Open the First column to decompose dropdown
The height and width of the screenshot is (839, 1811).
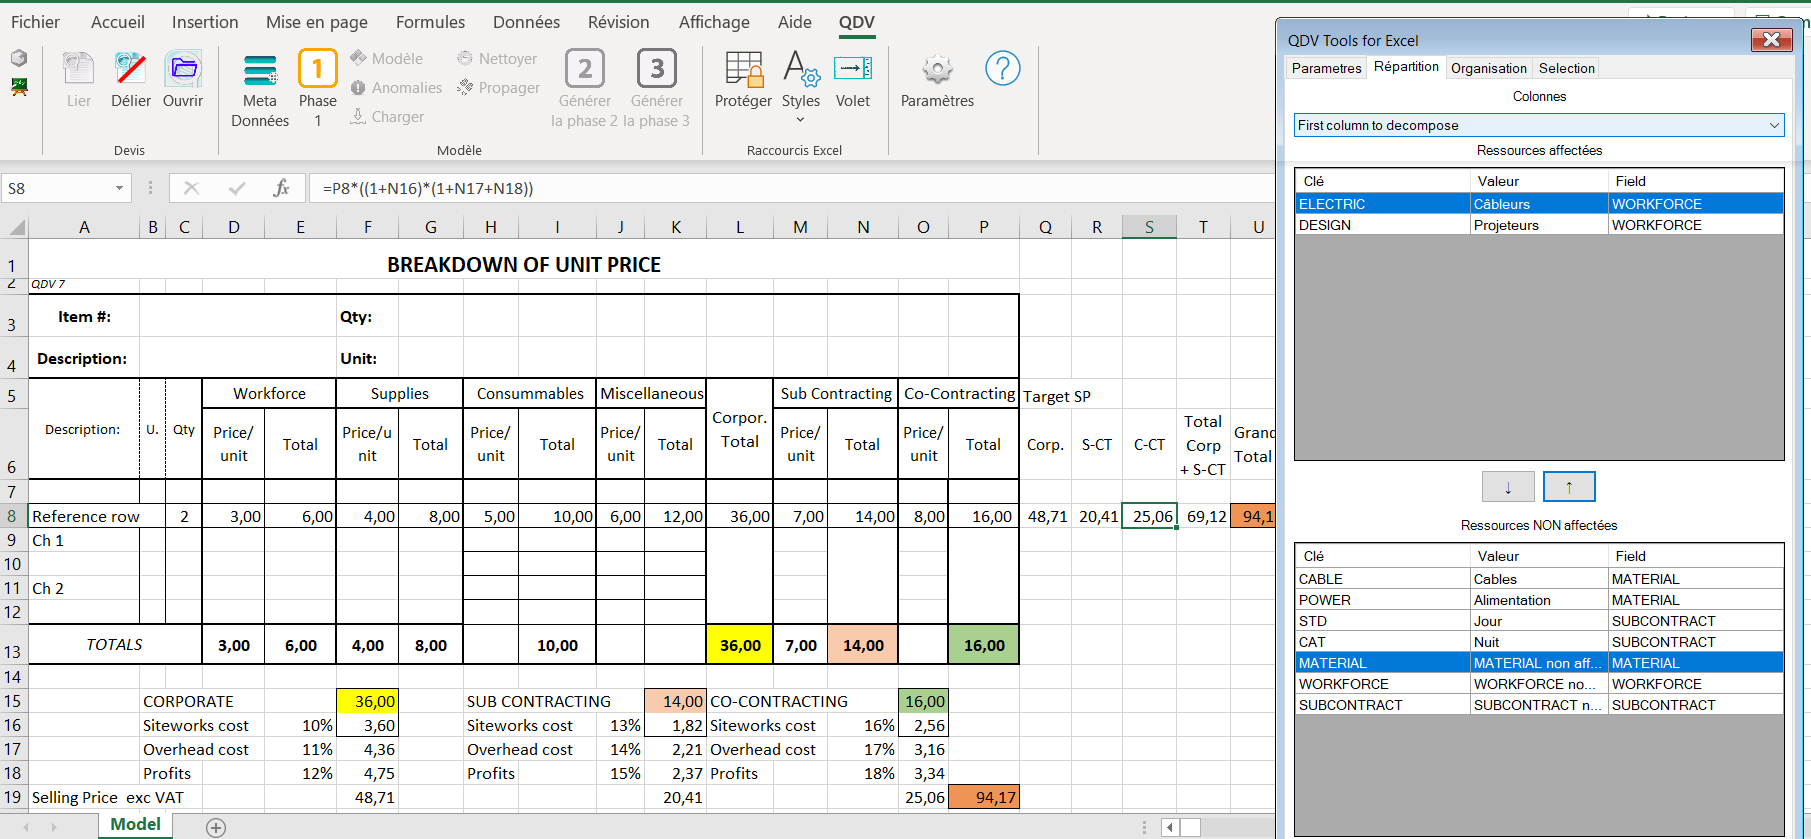[x=1539, y=125]
